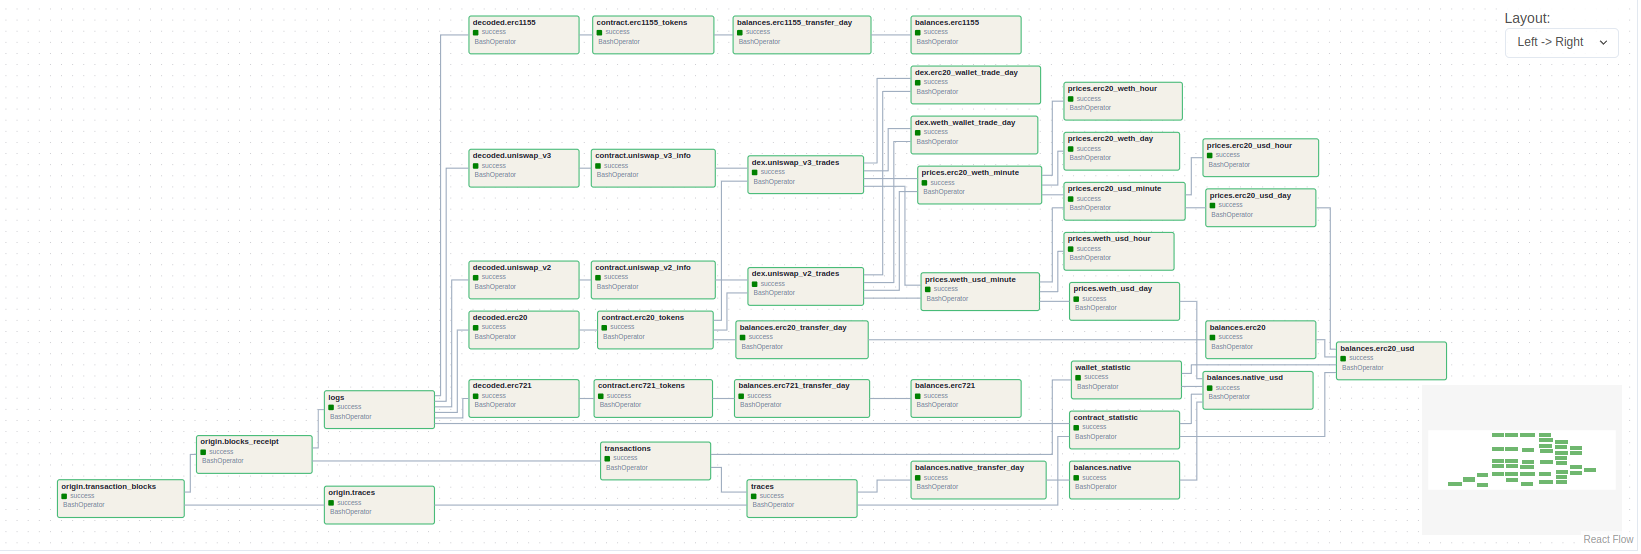Screen dimensions: 1641x554
Task: Click the dex.erc20_wallet_trade_day node
Action: point(976,85)
